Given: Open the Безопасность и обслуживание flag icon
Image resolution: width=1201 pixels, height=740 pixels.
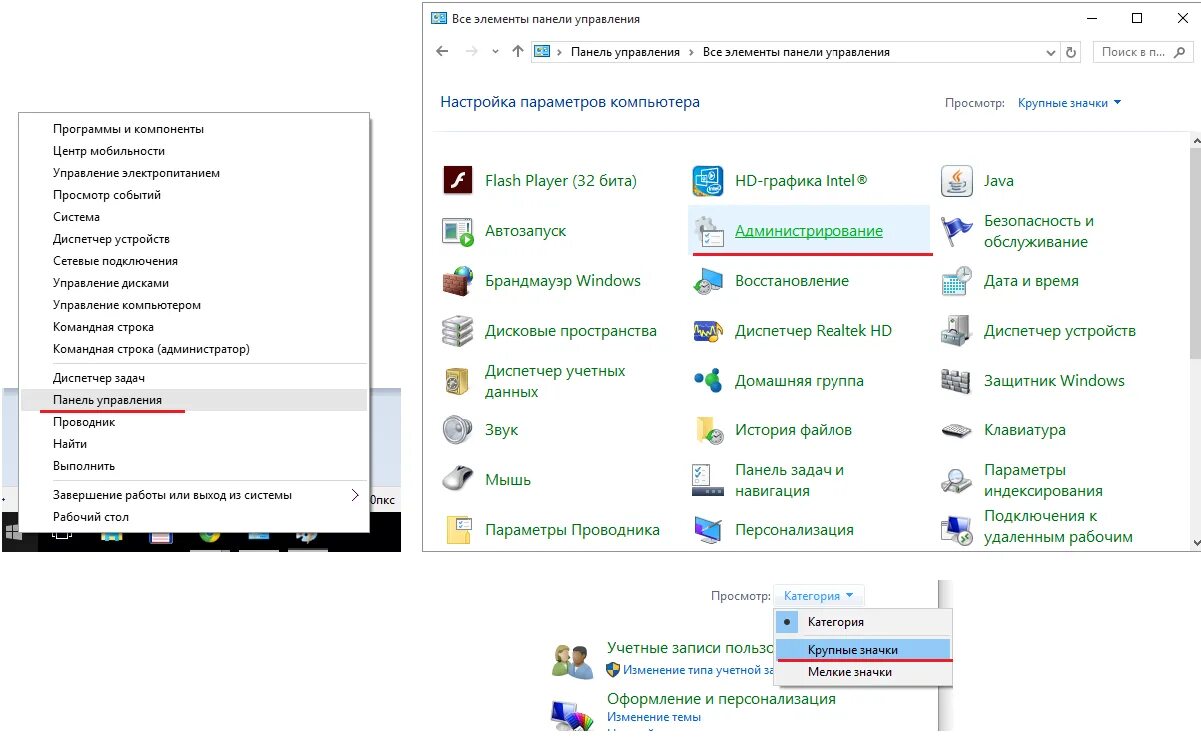Looking at the screenshot, I should [957, 231].
